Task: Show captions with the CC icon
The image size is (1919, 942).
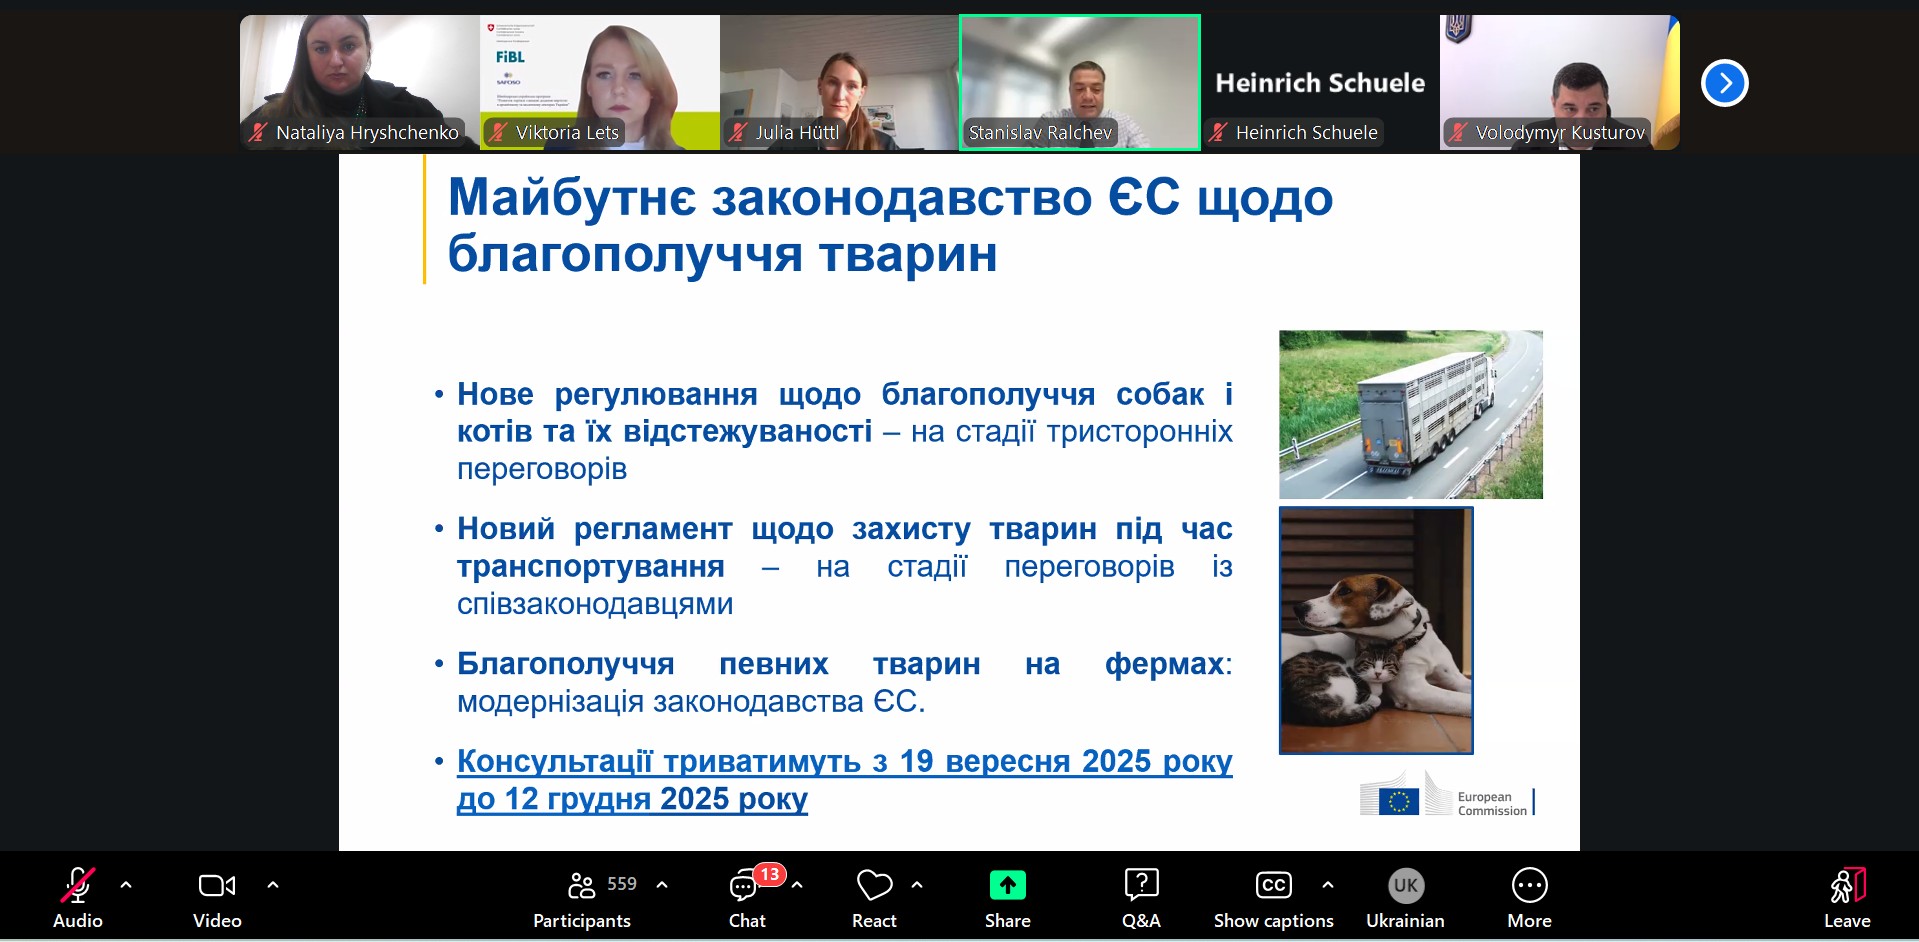Action: pos(1274,885)
